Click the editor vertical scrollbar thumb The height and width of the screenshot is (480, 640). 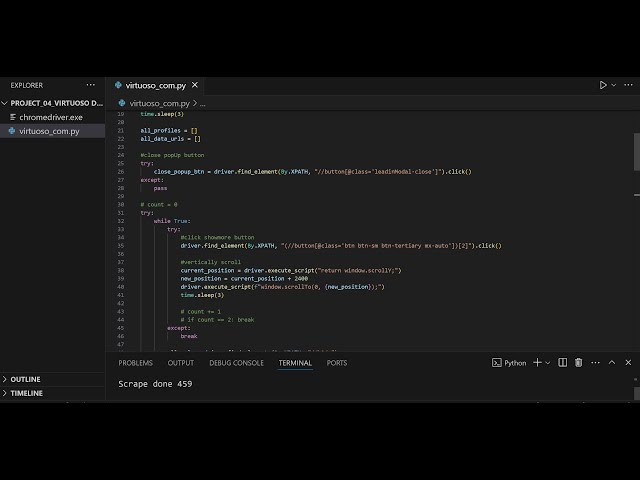tap(637, 152)
